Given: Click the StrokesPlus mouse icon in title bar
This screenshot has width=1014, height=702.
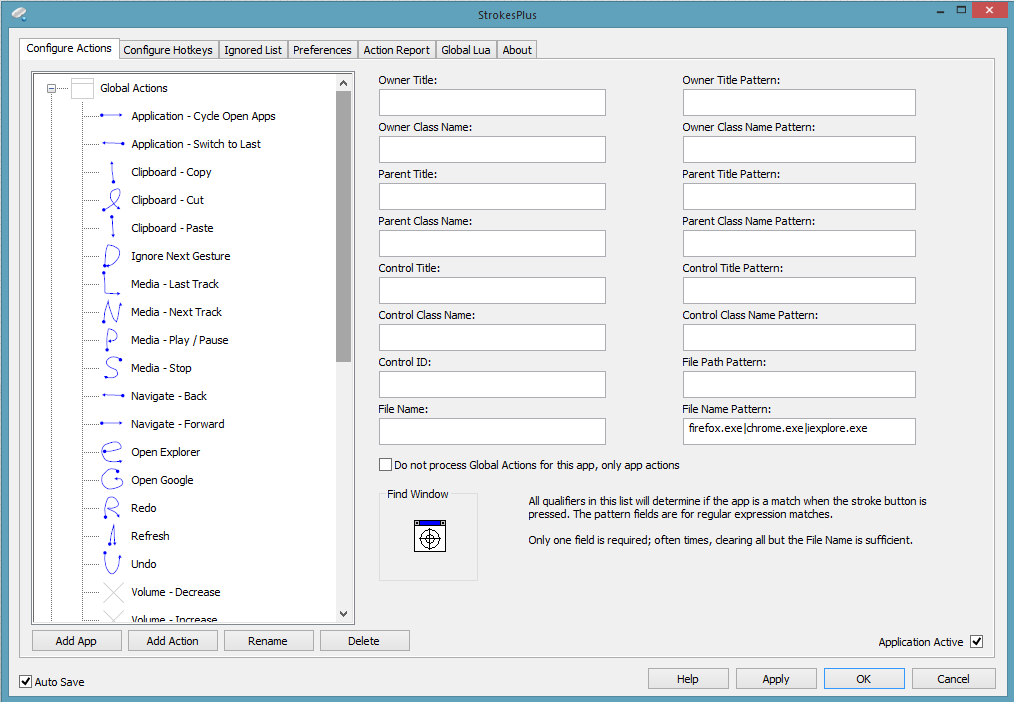Looking at the screenshot, I should tap(19, 14).
